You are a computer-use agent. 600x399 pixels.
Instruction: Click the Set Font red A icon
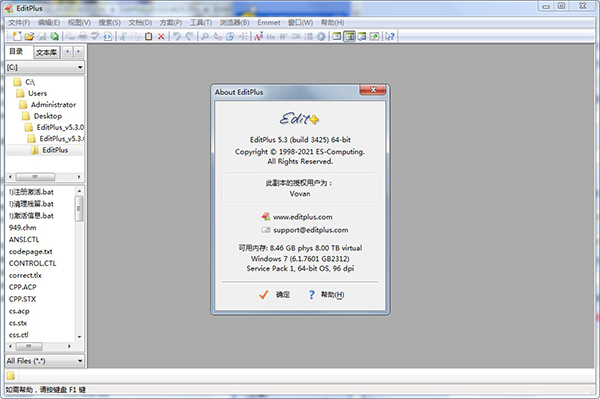pyautogui.click(x=258, y=36)
